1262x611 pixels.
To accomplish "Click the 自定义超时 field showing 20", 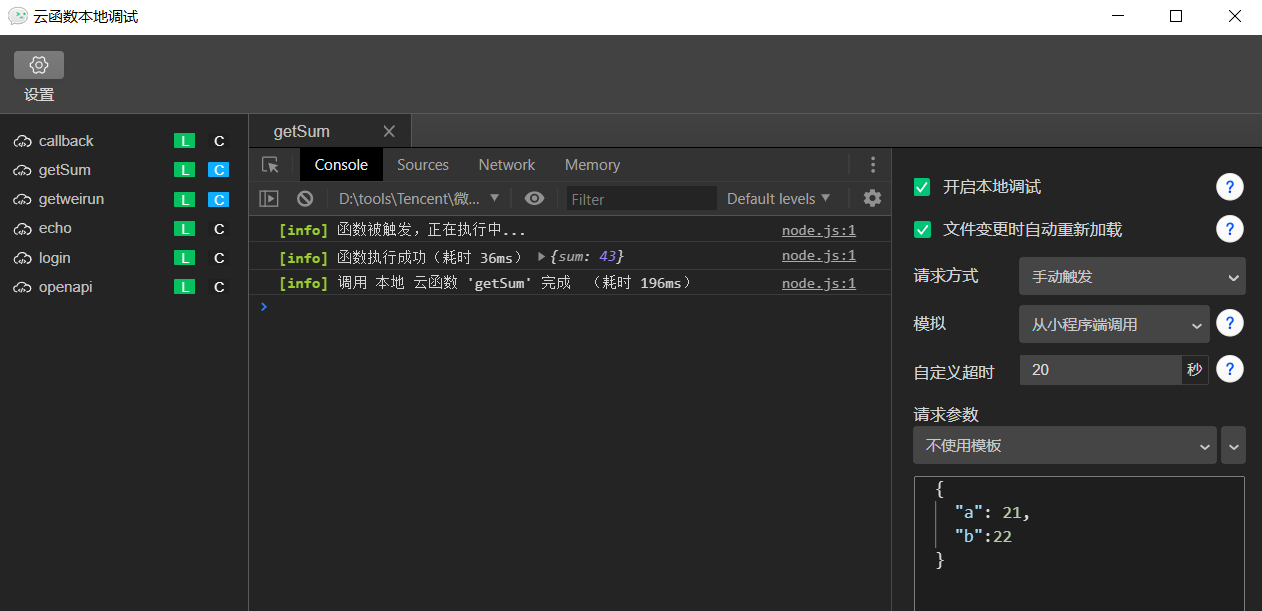I will [x=1100, y=370].
